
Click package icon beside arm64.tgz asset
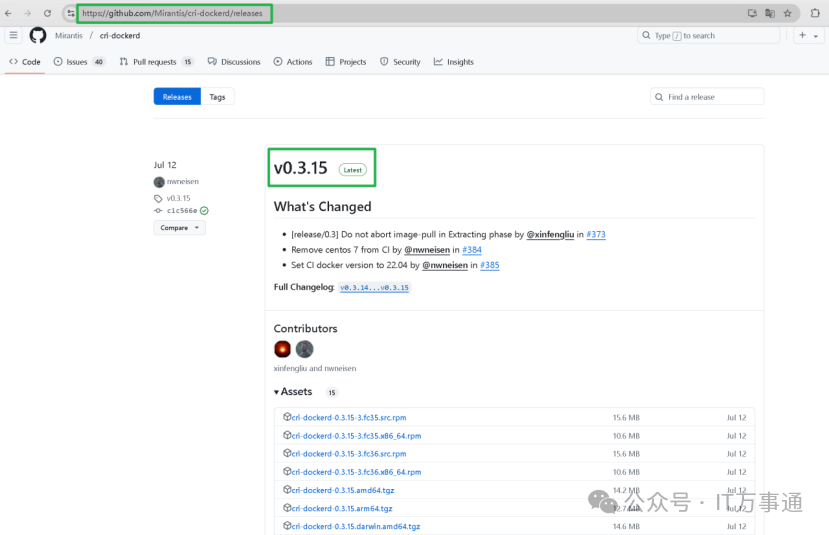point(287,508)
